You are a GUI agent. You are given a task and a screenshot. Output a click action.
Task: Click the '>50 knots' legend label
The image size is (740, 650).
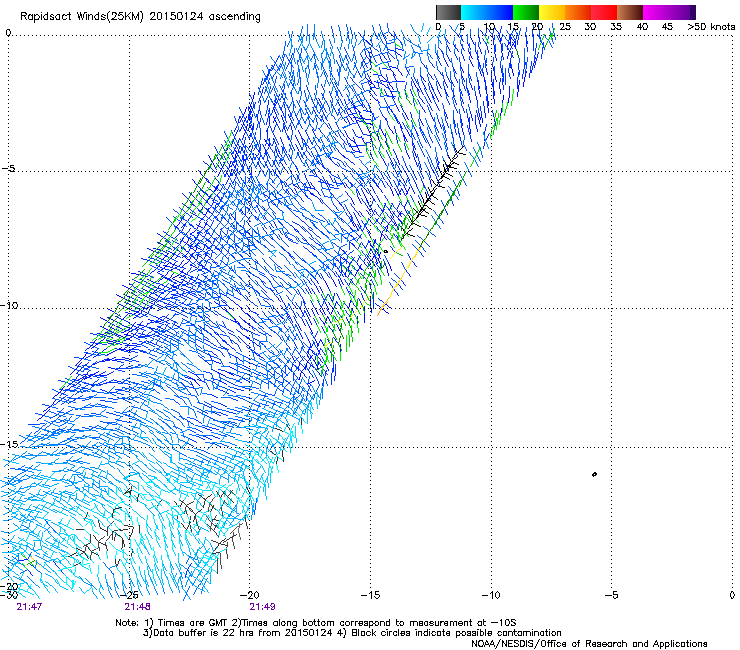(x=711, y=27)
